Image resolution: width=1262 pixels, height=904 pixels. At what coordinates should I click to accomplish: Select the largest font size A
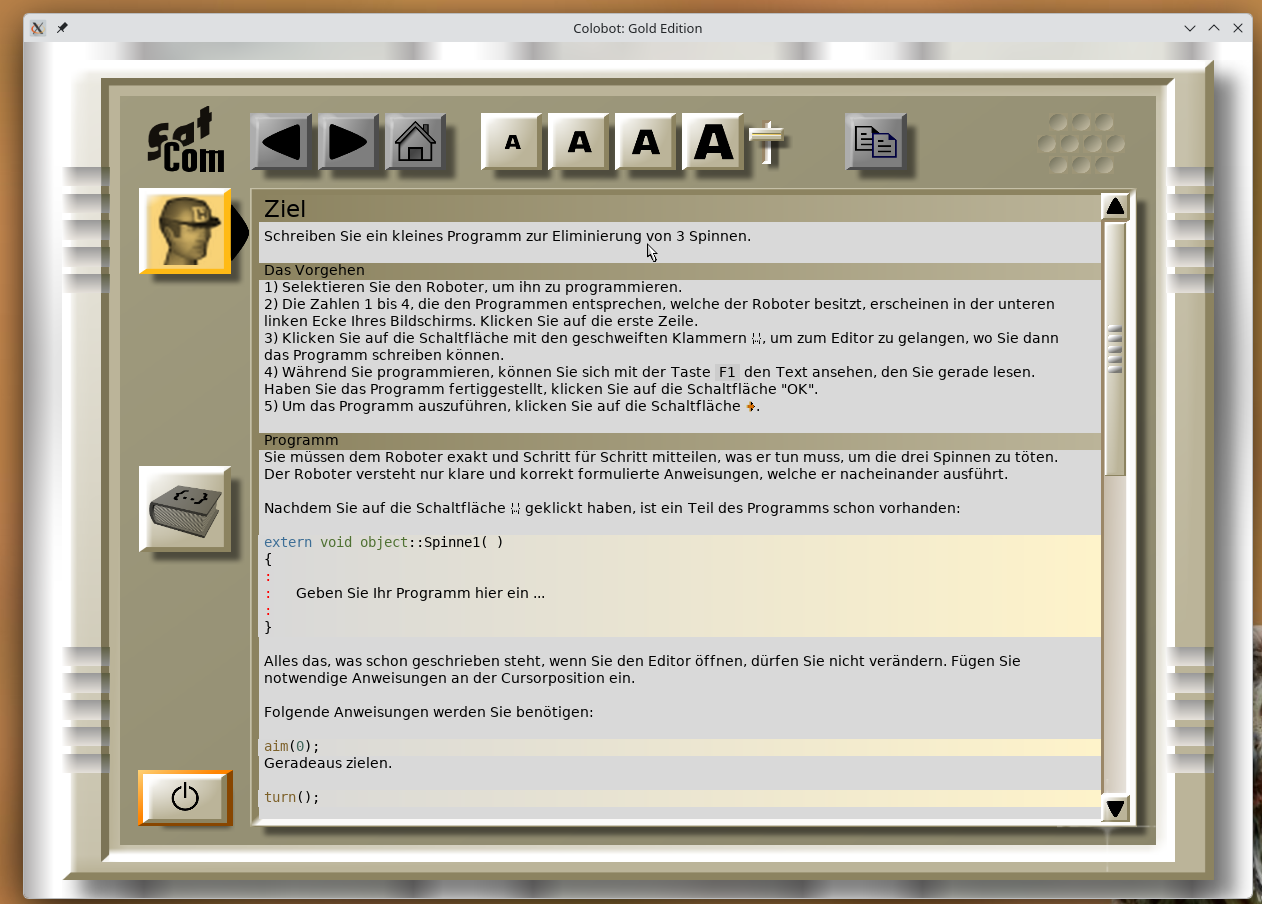coord(713,142)
